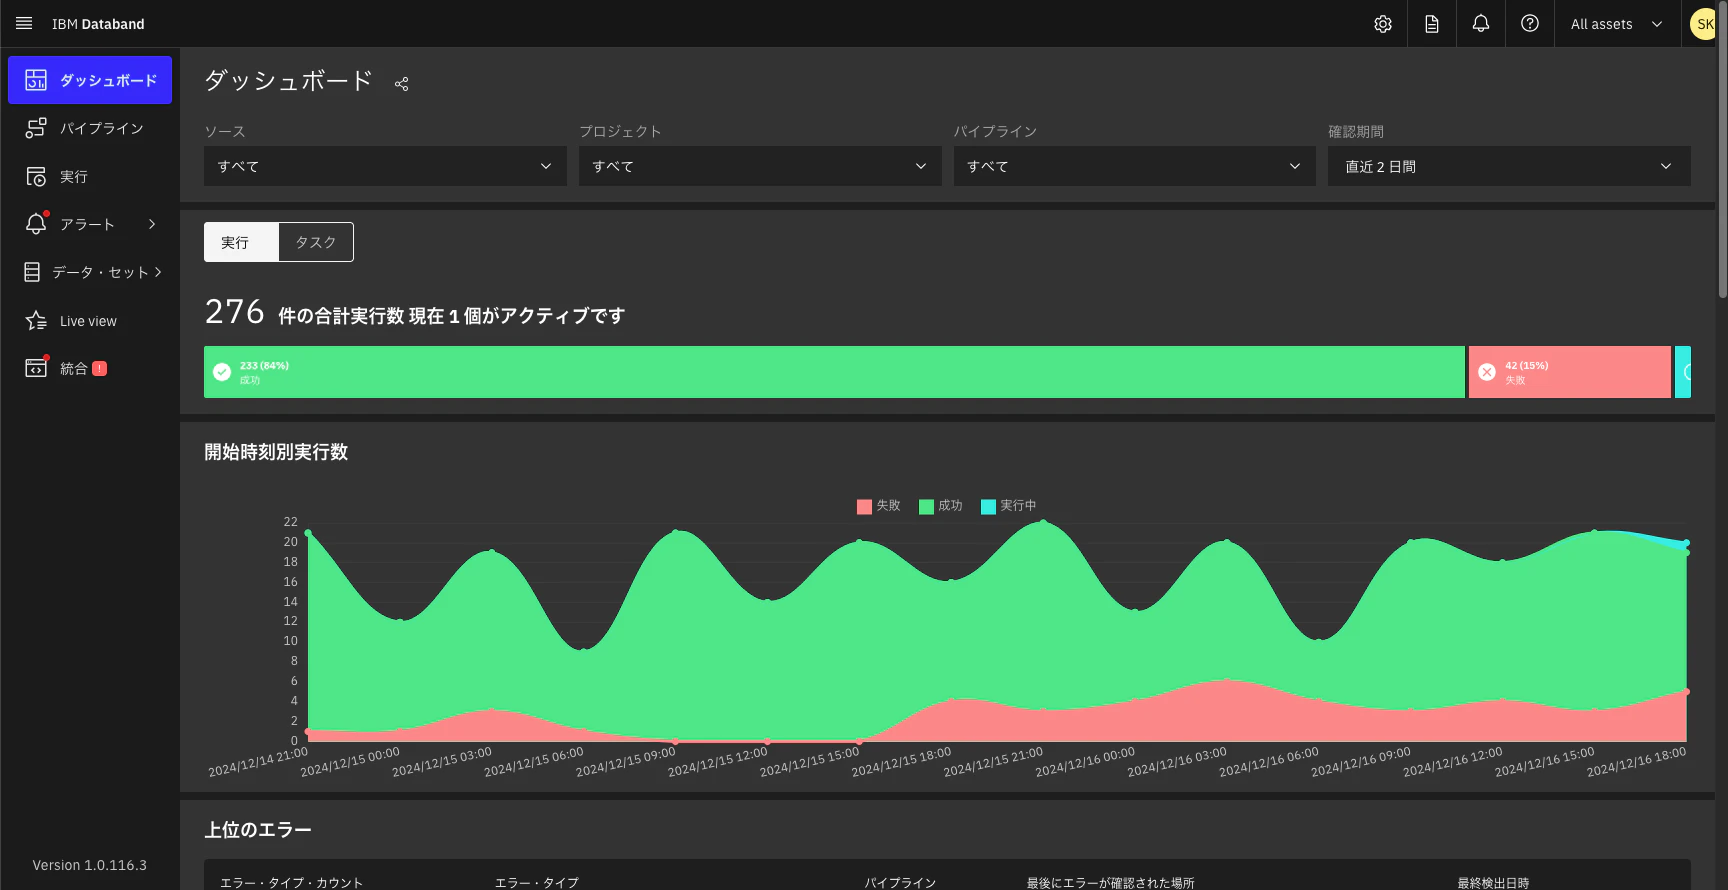Open the documentation page icon

[x=1432, y=24]
